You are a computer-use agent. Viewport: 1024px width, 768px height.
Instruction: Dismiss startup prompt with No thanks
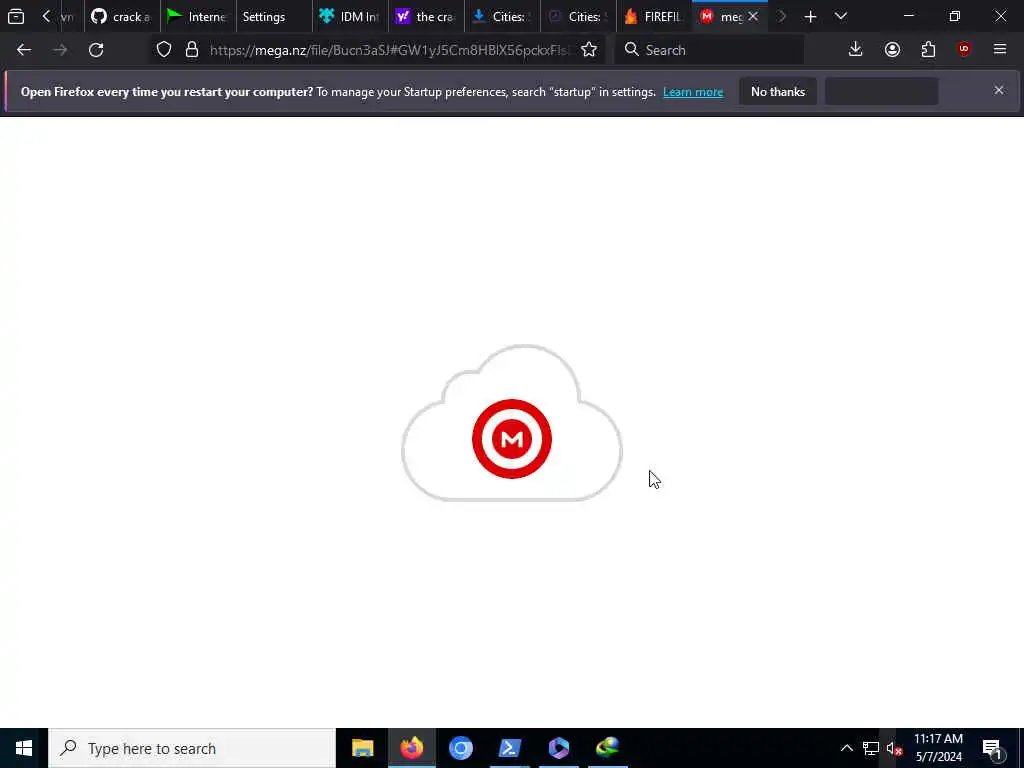pyautogui.click(x=778, y=91)
